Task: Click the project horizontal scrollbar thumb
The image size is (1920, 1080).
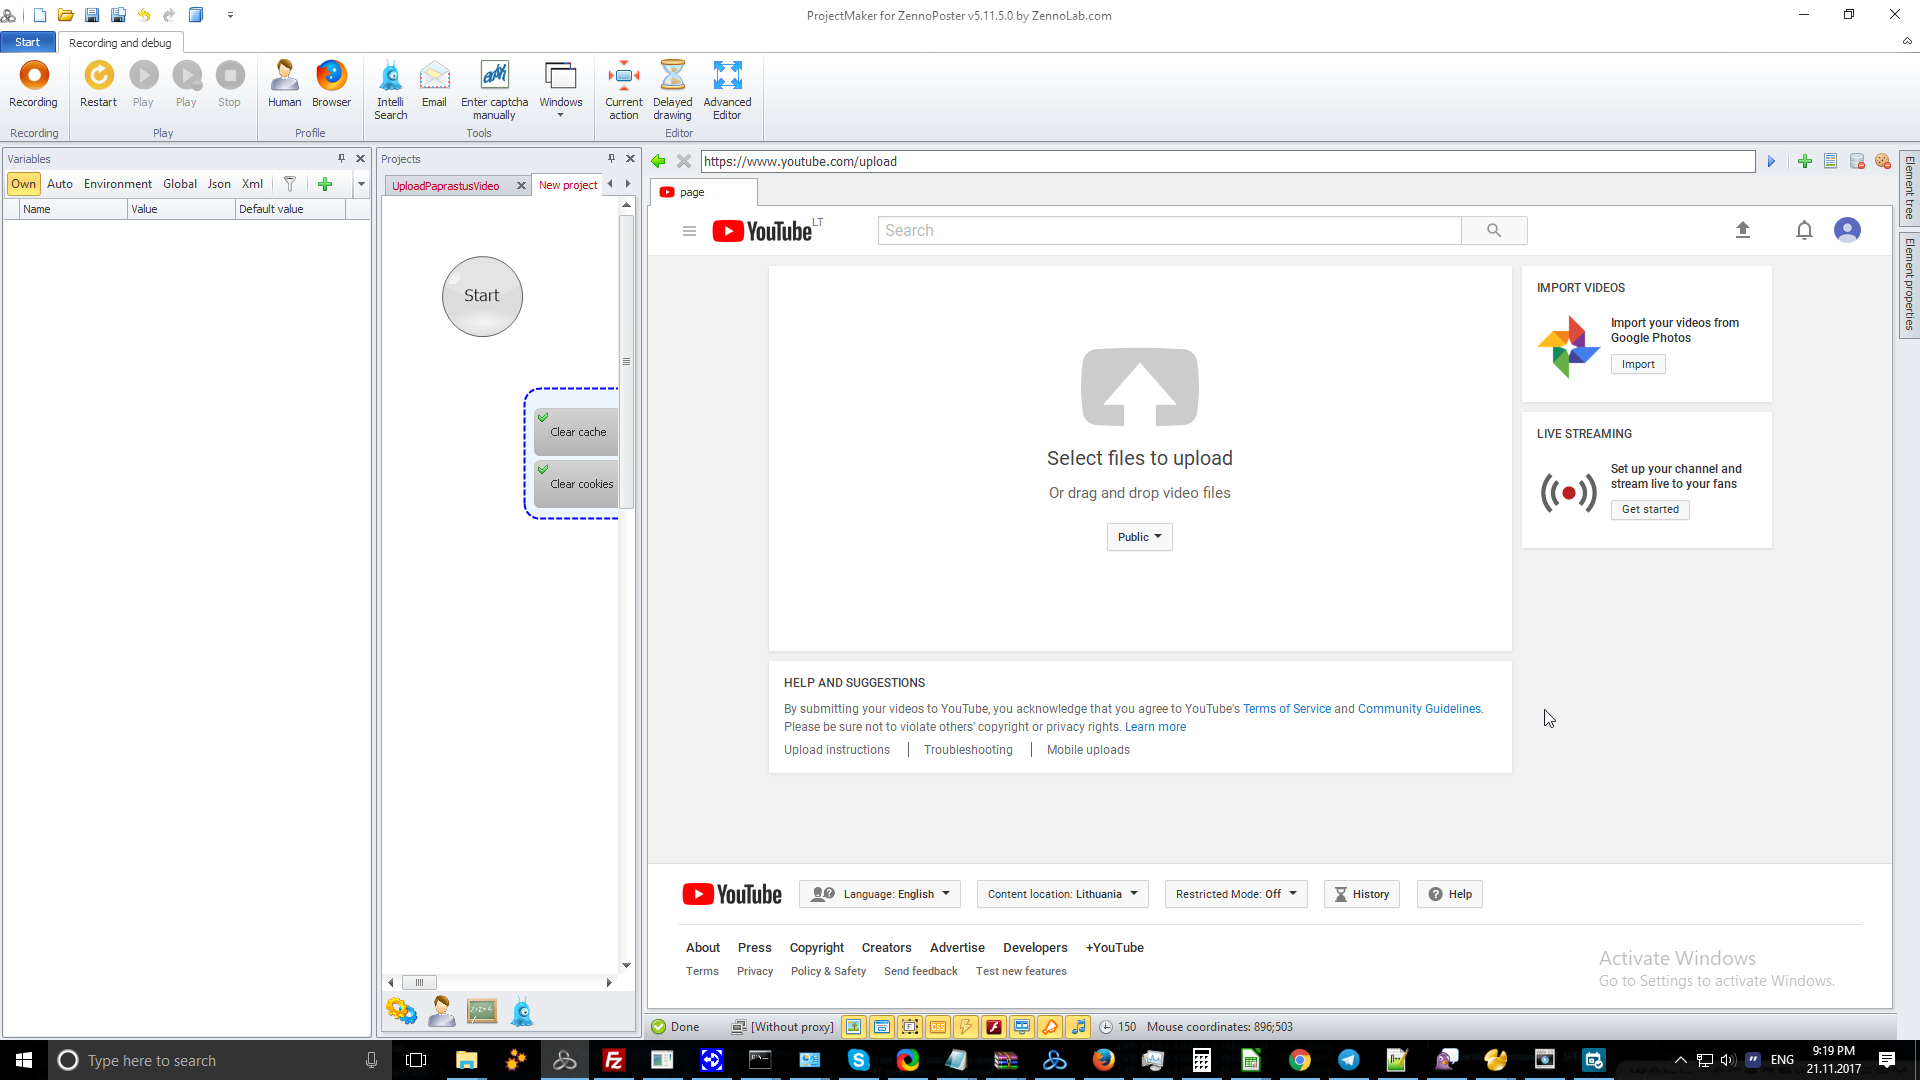Action: tap(419, 983)
